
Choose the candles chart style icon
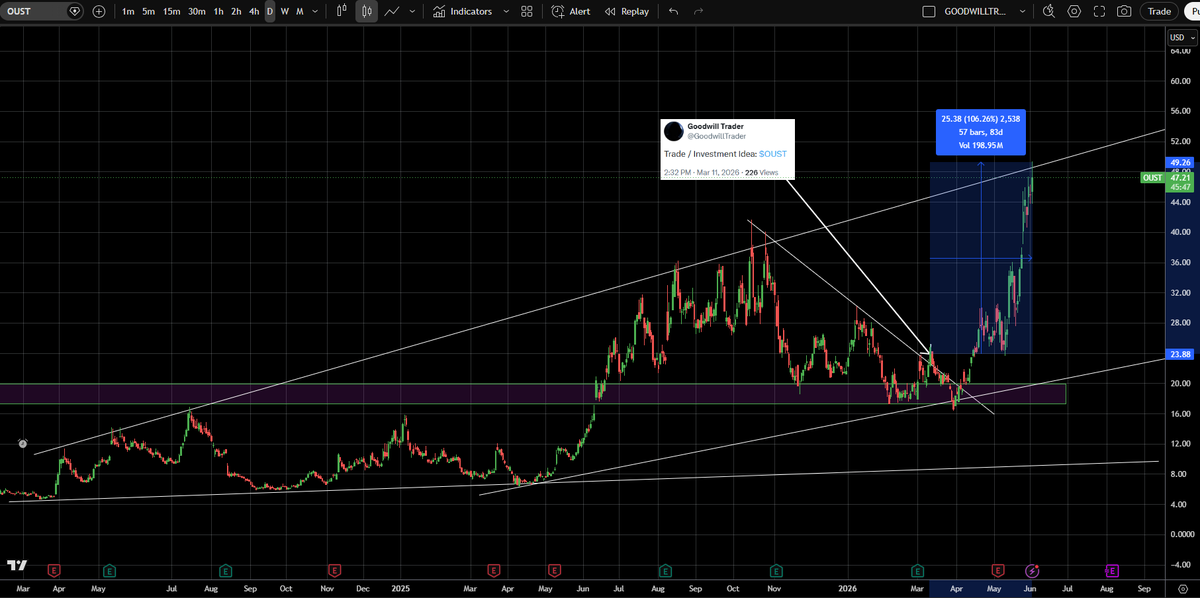pyautogui.click(x=367, y=12)
